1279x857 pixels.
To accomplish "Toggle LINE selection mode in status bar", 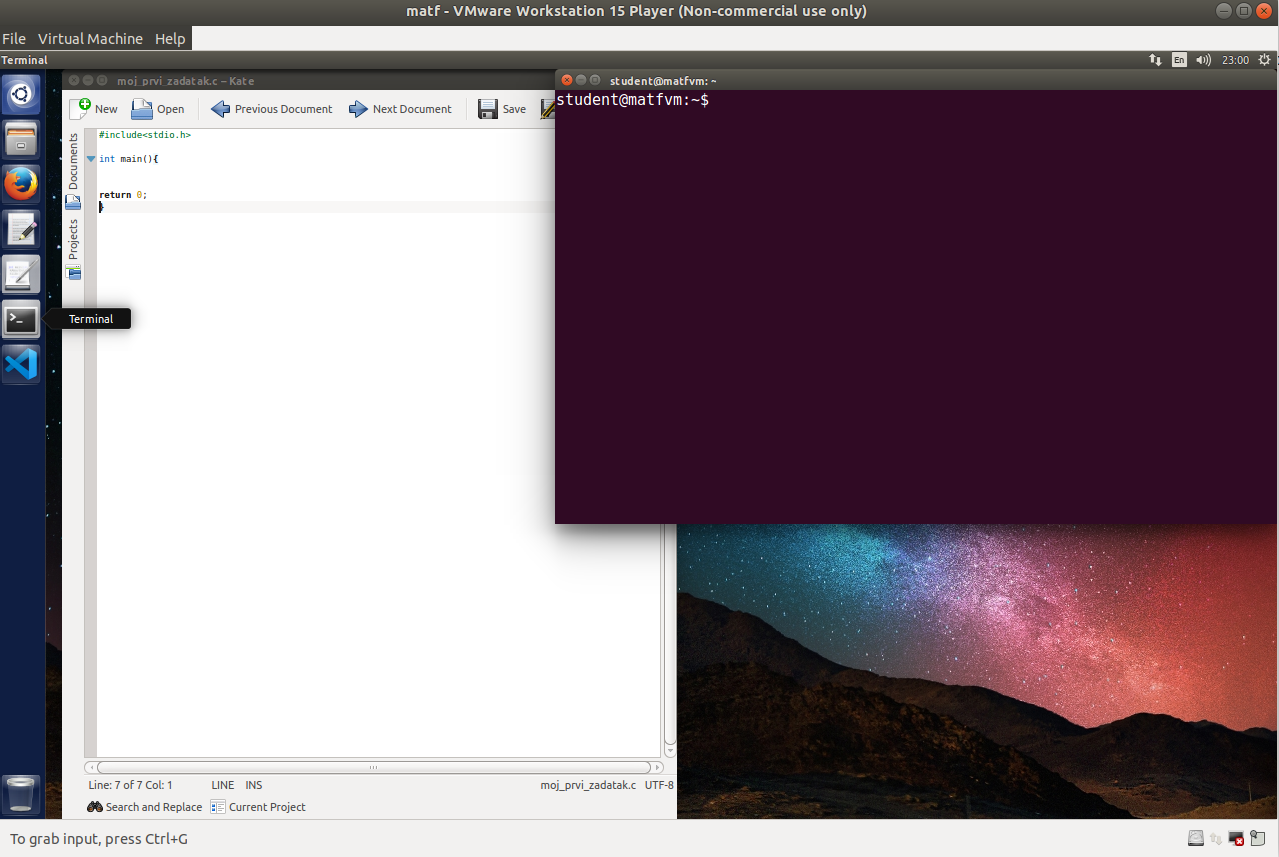I will coord(222,785).
